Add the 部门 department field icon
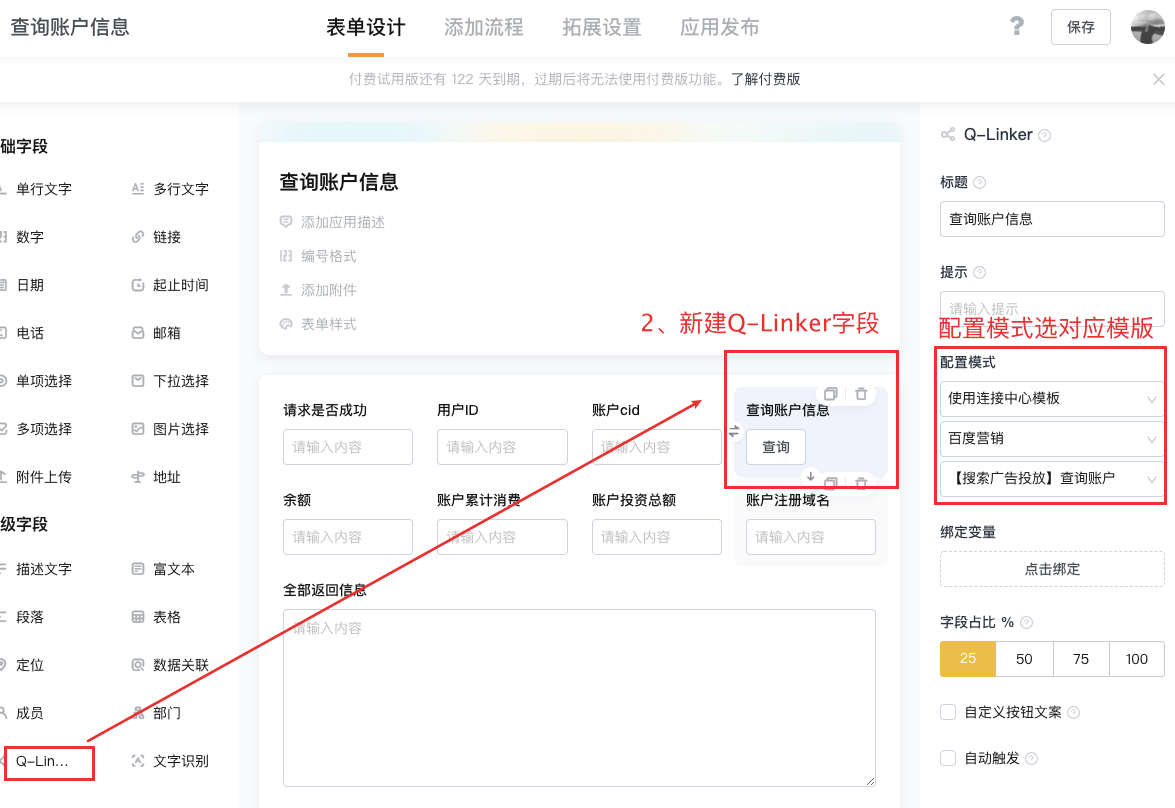The image size is (1175, 808). [x=138, y=713]
